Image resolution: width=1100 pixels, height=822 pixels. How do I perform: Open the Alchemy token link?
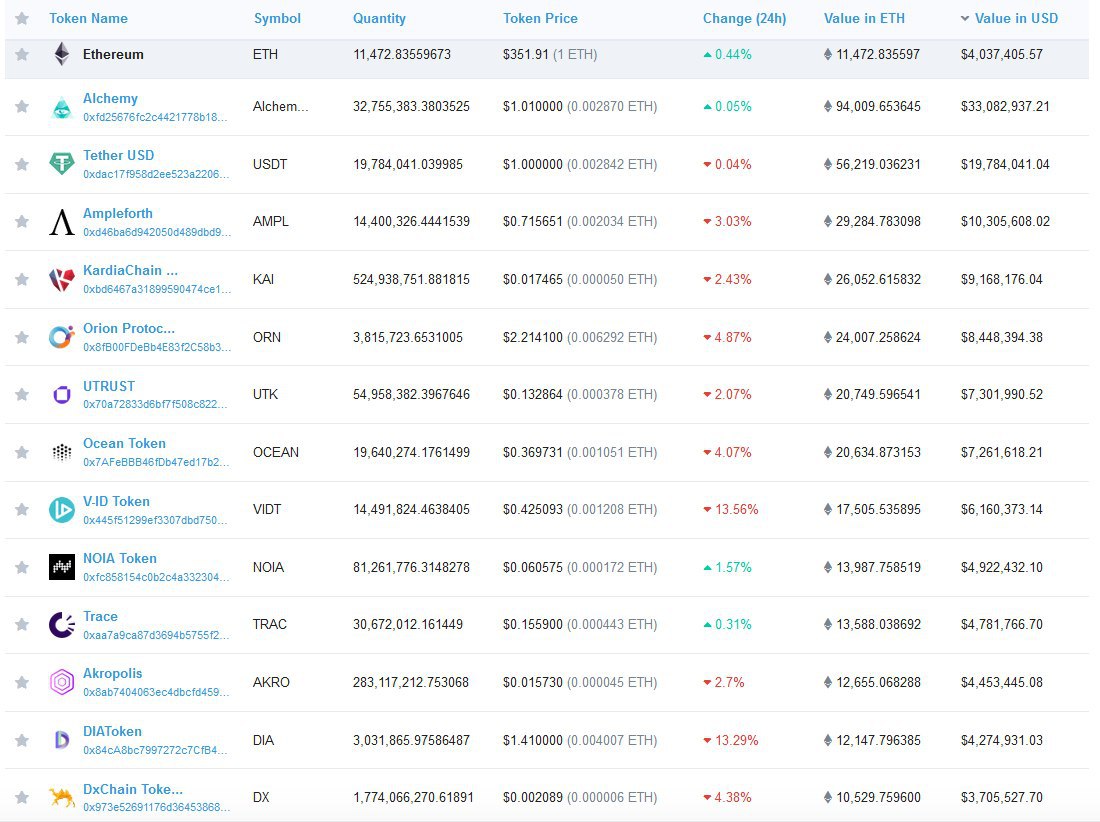[x=110, y=98]
